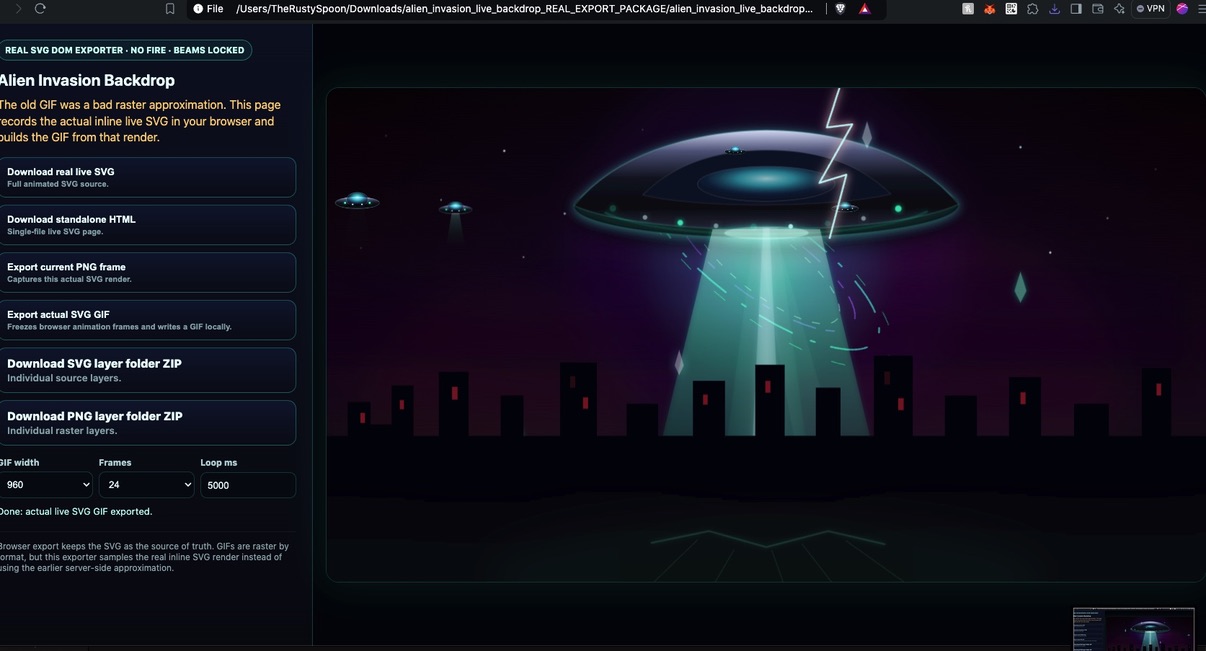Open the extensions puzzle piece menu
The height and width of the screenshot is (651, 1206).
[x=1033, y=8]
